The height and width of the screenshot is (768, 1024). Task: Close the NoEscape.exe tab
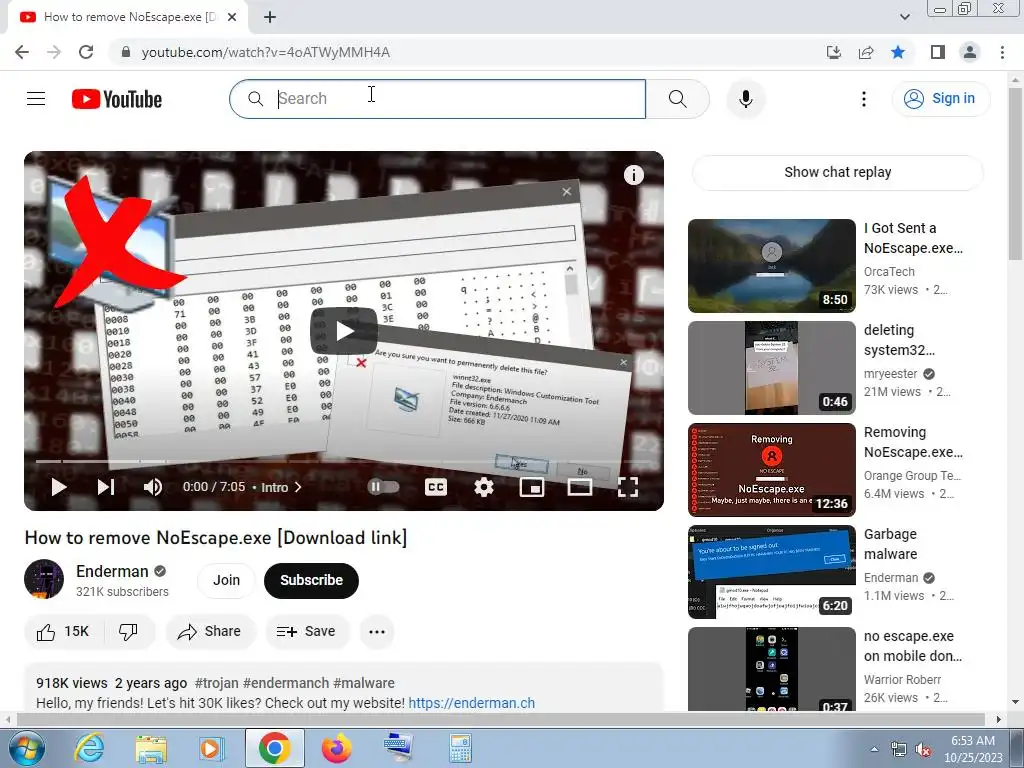tap(232, 18)
